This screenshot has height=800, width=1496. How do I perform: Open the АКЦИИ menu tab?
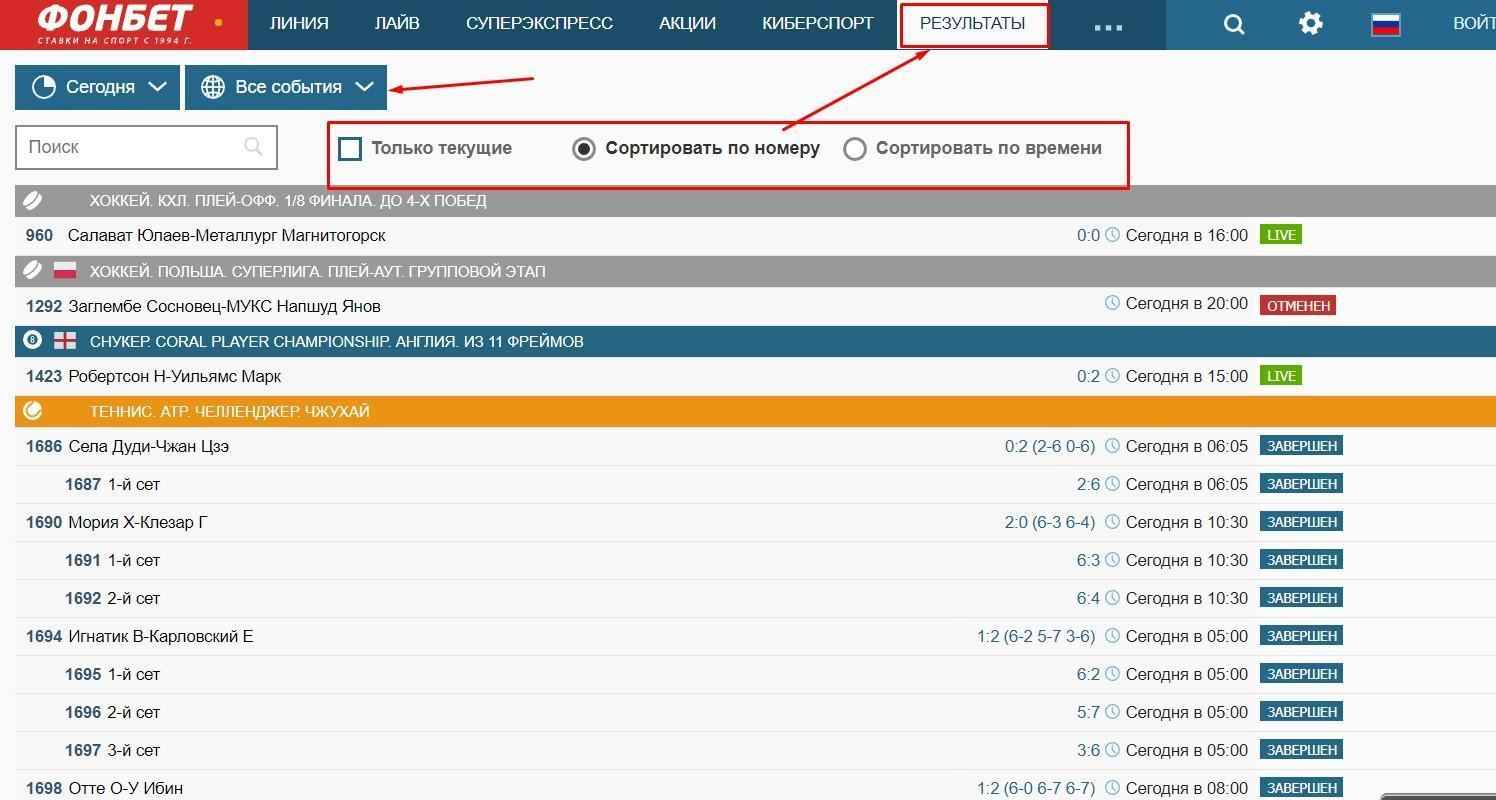pyautogui.click(x=688, y=23)
